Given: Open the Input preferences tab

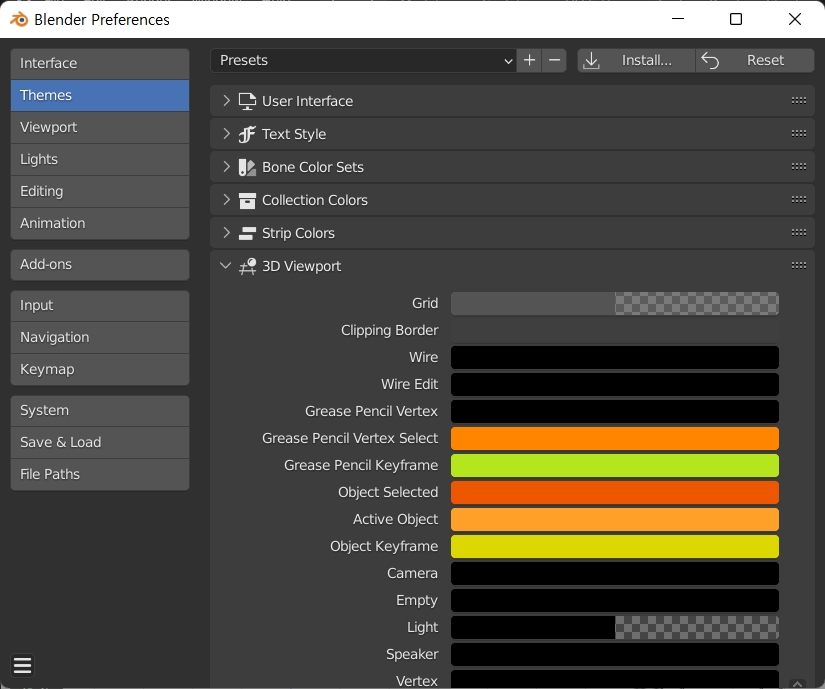Looking at the screenshot, I should click(x=100, y=306).
